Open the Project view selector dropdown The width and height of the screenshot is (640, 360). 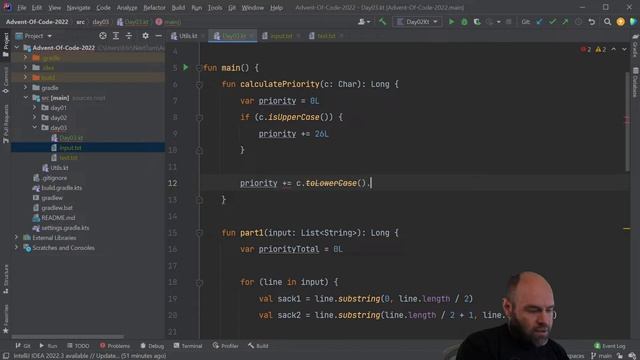[x=33, y=36]
